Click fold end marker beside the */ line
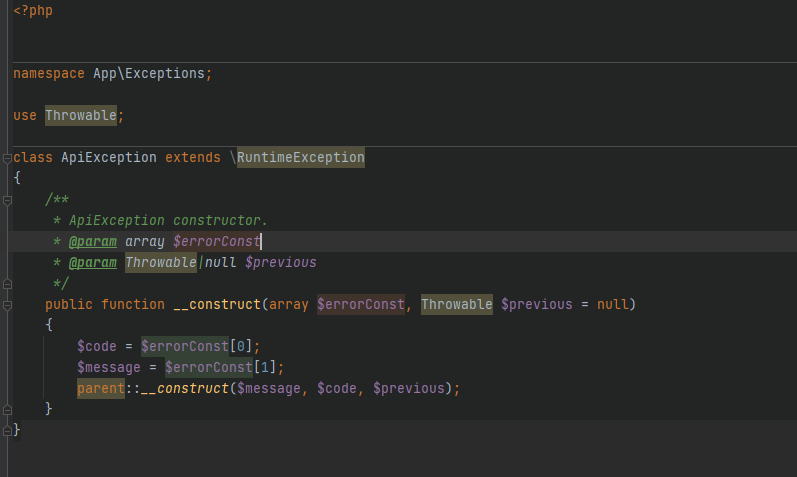The image size is (797, 477). pos(7,284)
